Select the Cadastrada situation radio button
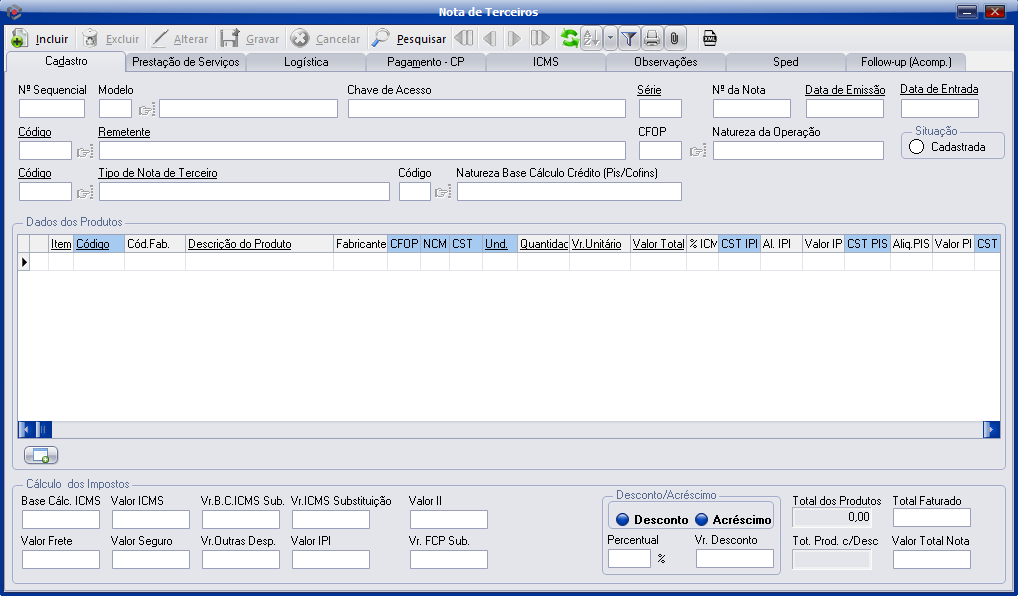This screenshot has height=596, width=1018. pos(917,147)
